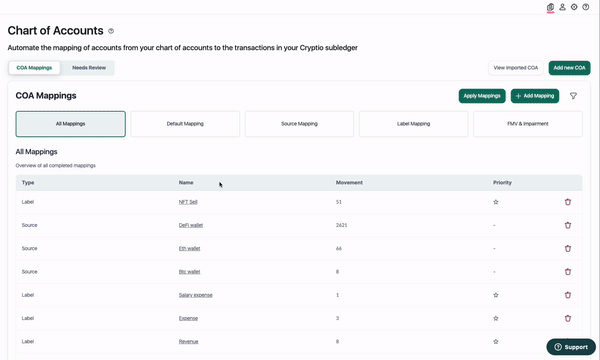Open the Btc wallet mapping link
600x360 pixels.
point(189,272)
